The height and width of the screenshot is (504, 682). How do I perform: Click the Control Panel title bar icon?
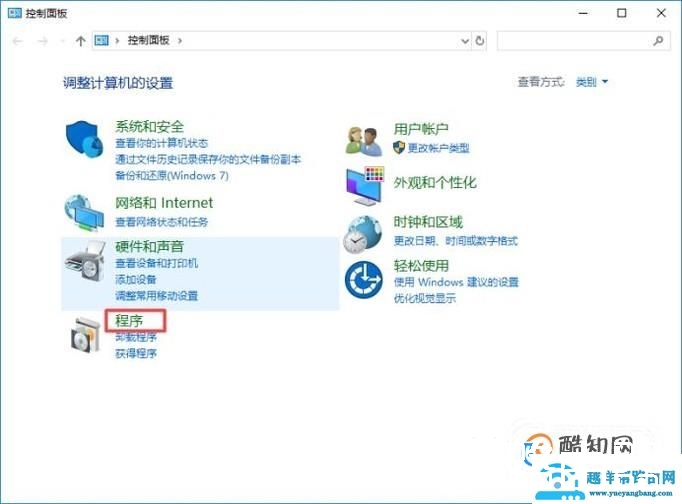(14, 13)
